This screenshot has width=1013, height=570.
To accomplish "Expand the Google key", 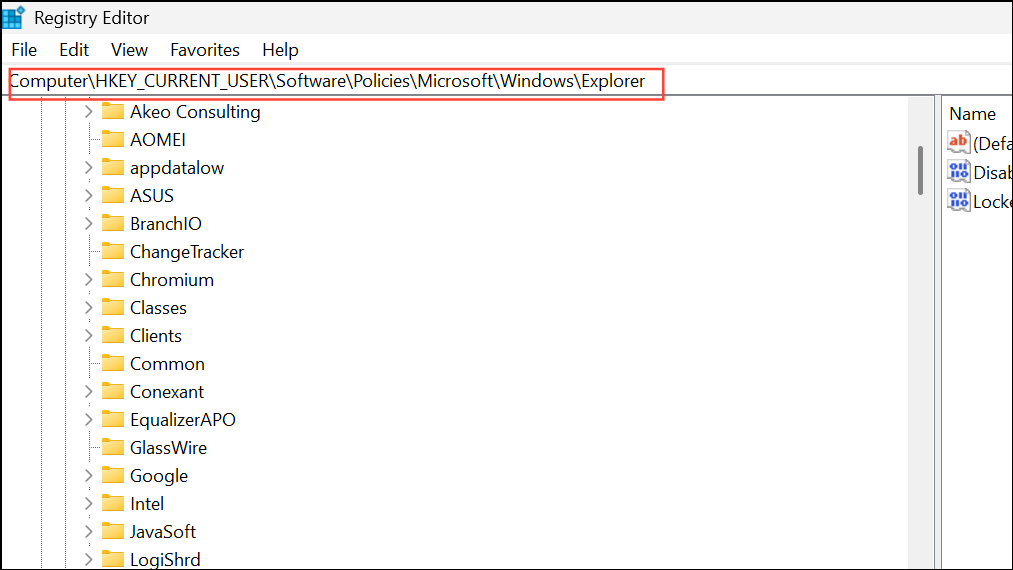I will coord(89,476).
